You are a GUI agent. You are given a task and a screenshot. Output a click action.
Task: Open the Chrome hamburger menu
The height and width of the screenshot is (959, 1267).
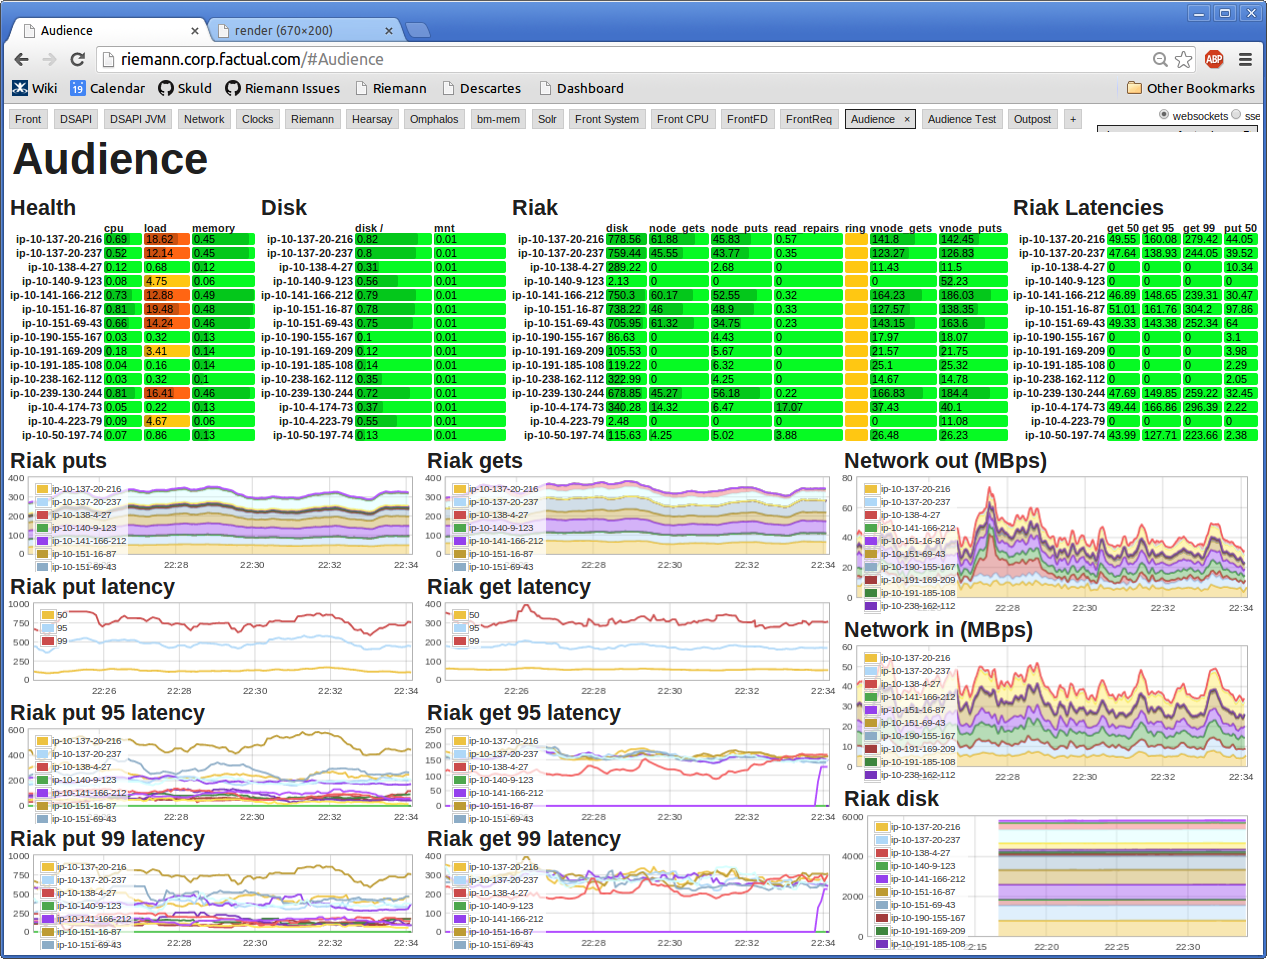pos(1245,59)
